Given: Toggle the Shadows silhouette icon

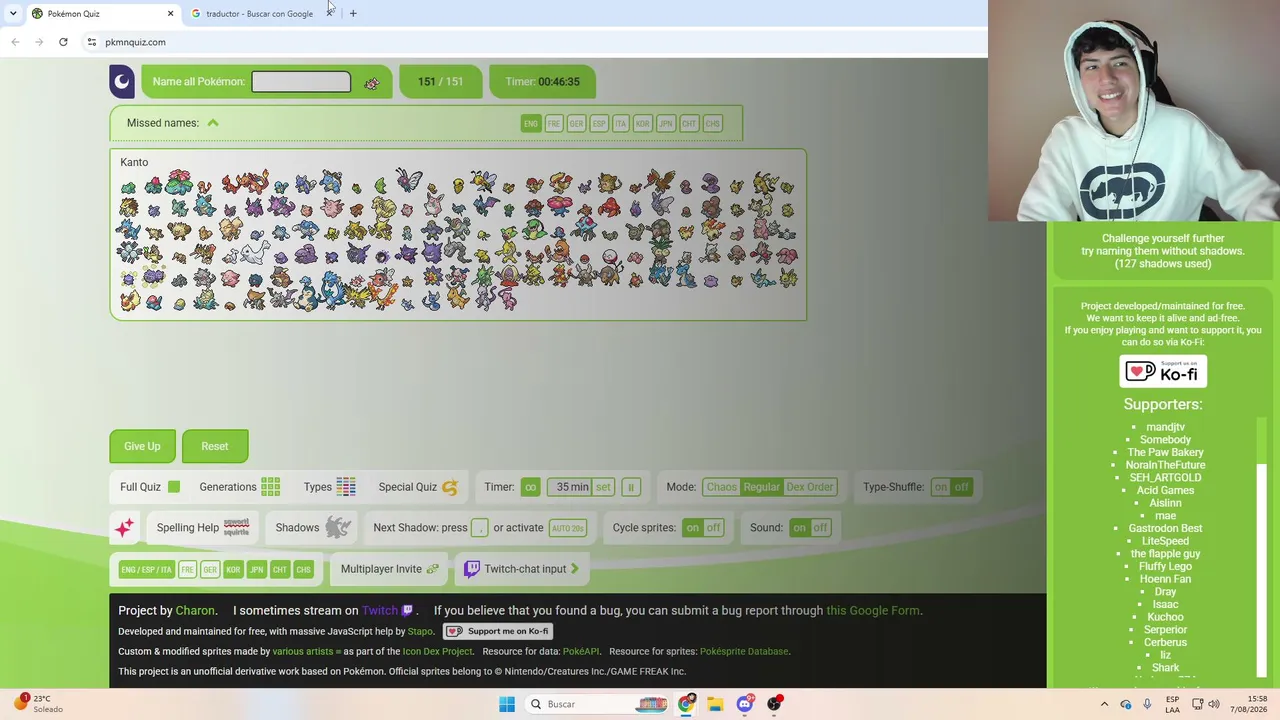Looking at the screenshot, I should coord(338,528).
